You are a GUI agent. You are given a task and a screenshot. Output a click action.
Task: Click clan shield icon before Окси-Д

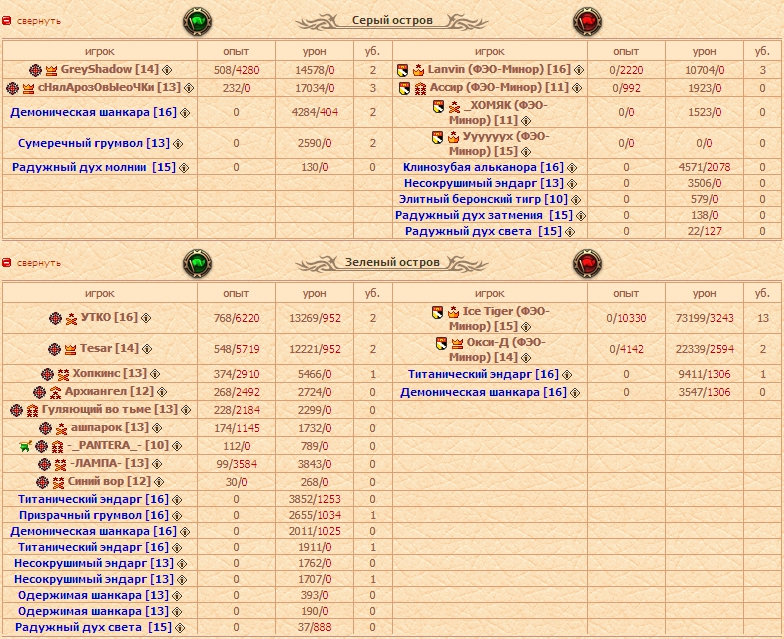441,343
